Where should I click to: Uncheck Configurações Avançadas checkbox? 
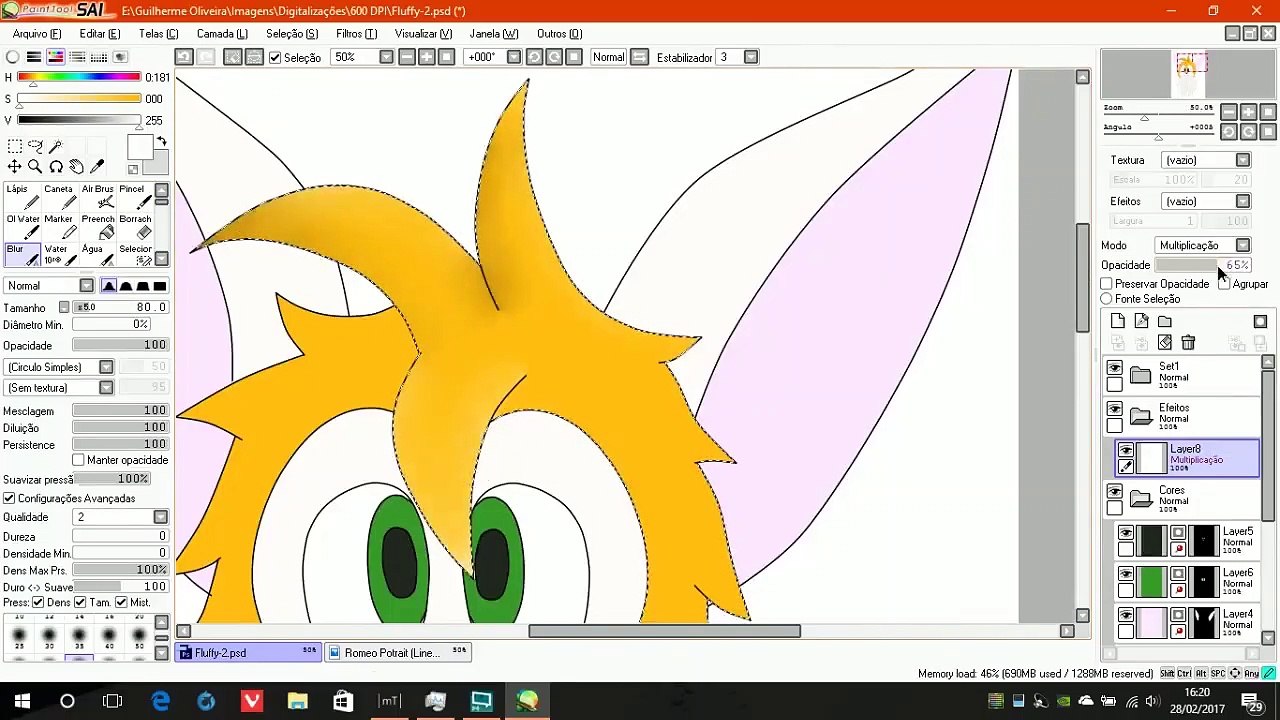tap(9, 498)
